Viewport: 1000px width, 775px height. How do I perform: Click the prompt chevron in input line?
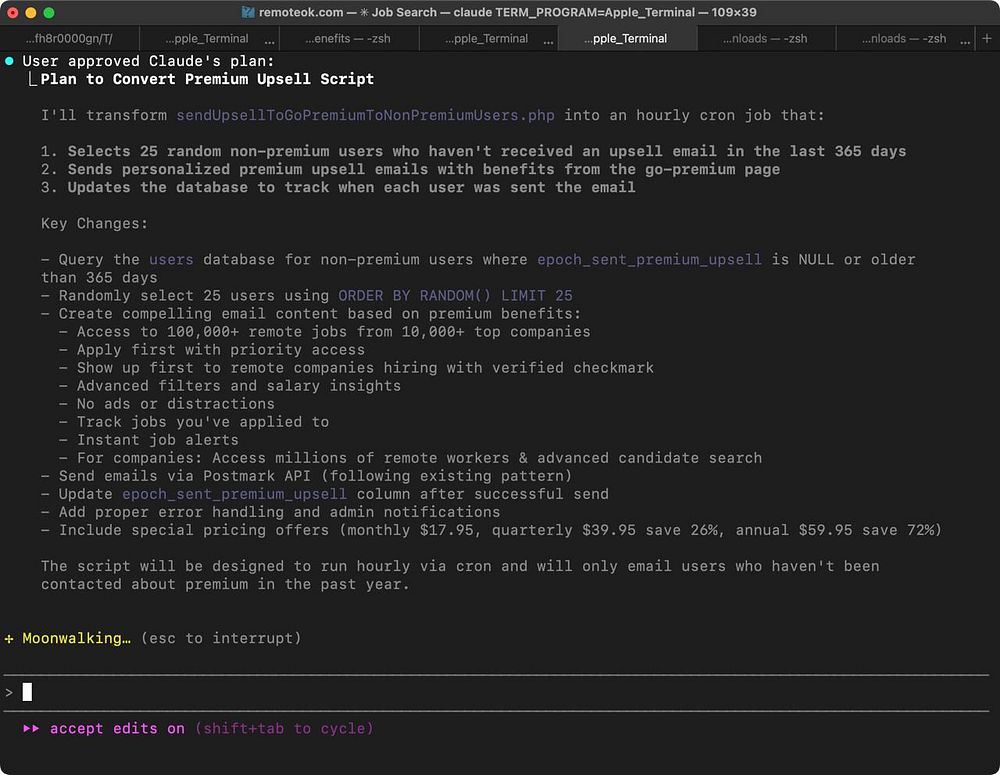coord(9,692)
